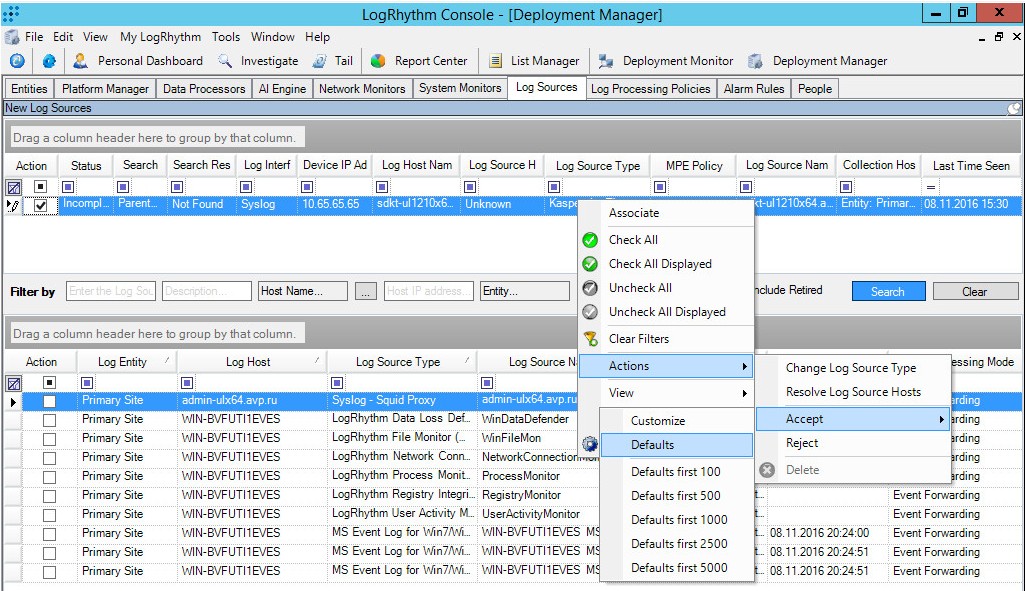The image size is (1025, 591).
Task: Click the Host Name filter field
Action: coord(302,291)
